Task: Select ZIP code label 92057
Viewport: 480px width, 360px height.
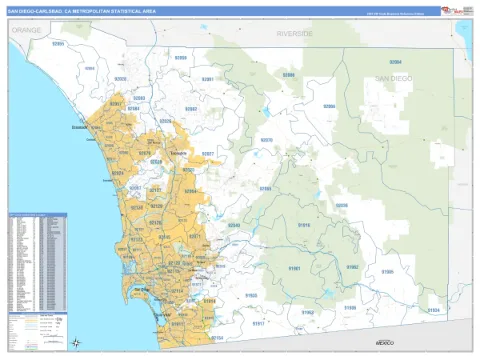Action: click(x=116, y=104)
